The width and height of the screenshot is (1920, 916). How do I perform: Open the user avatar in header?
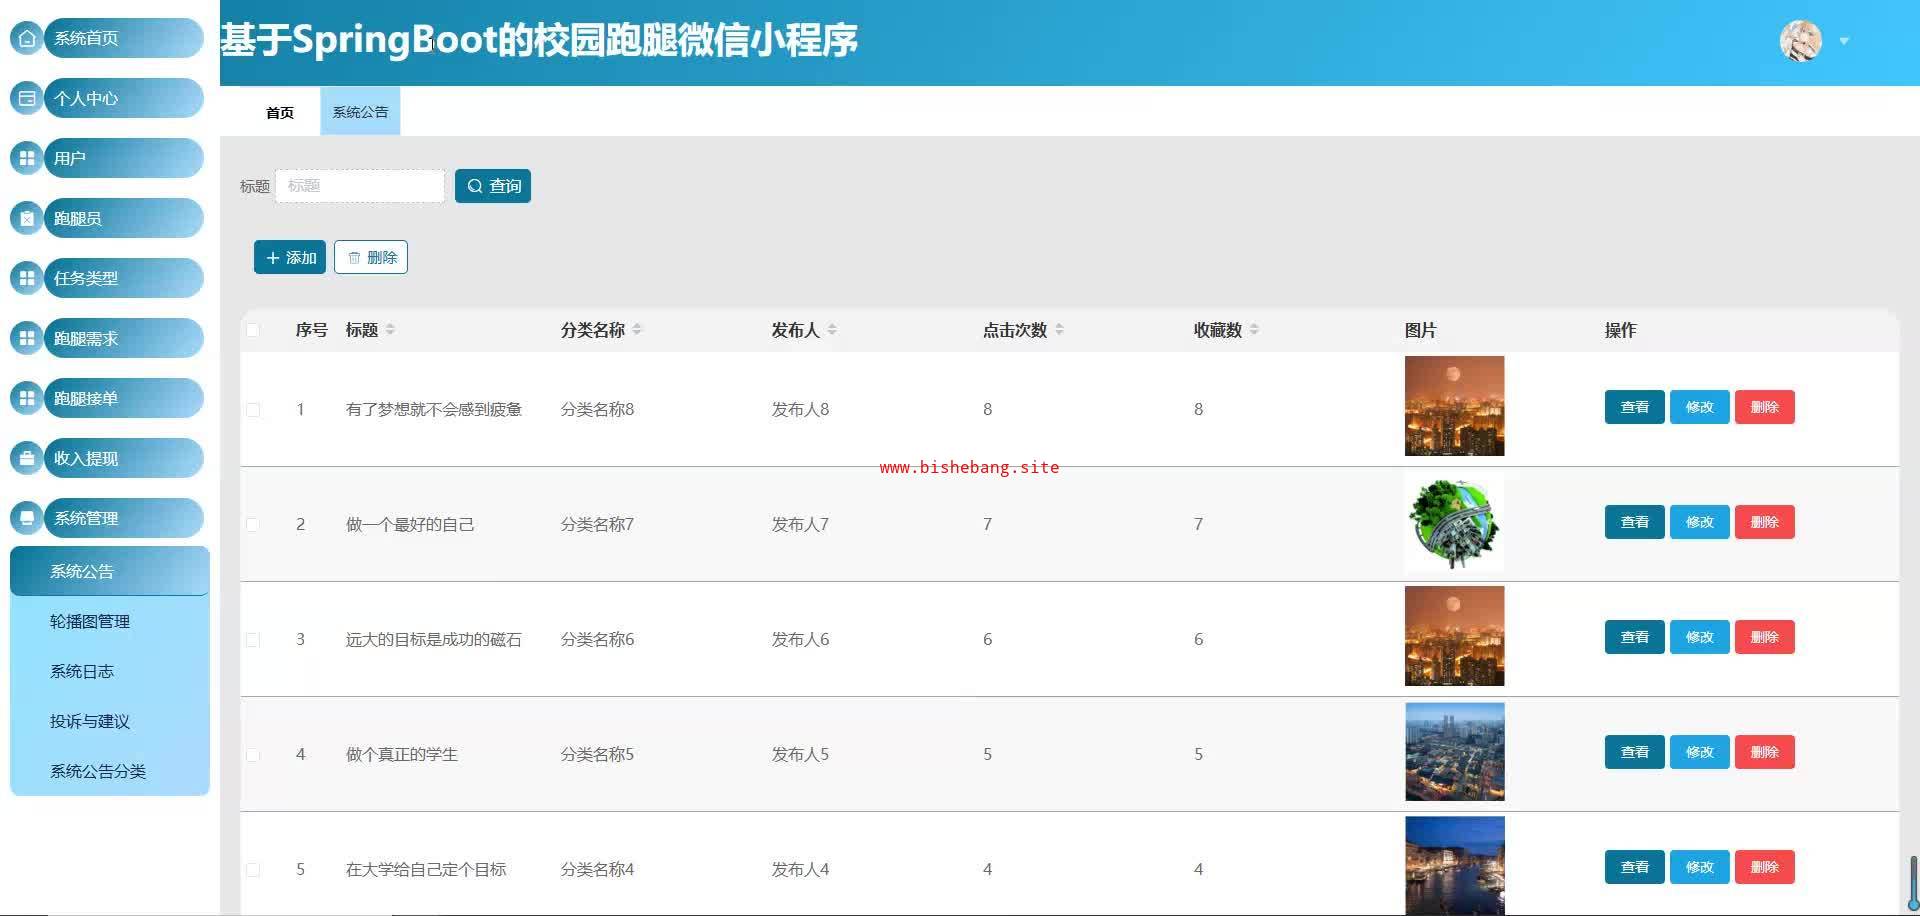(x=1801, y=41)
